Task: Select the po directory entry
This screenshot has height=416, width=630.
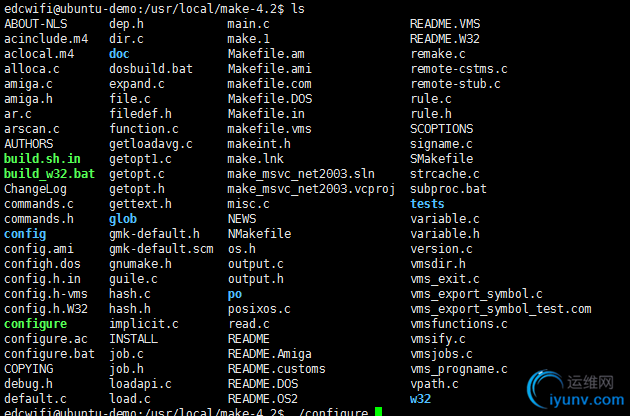Action: coord(235,295)
